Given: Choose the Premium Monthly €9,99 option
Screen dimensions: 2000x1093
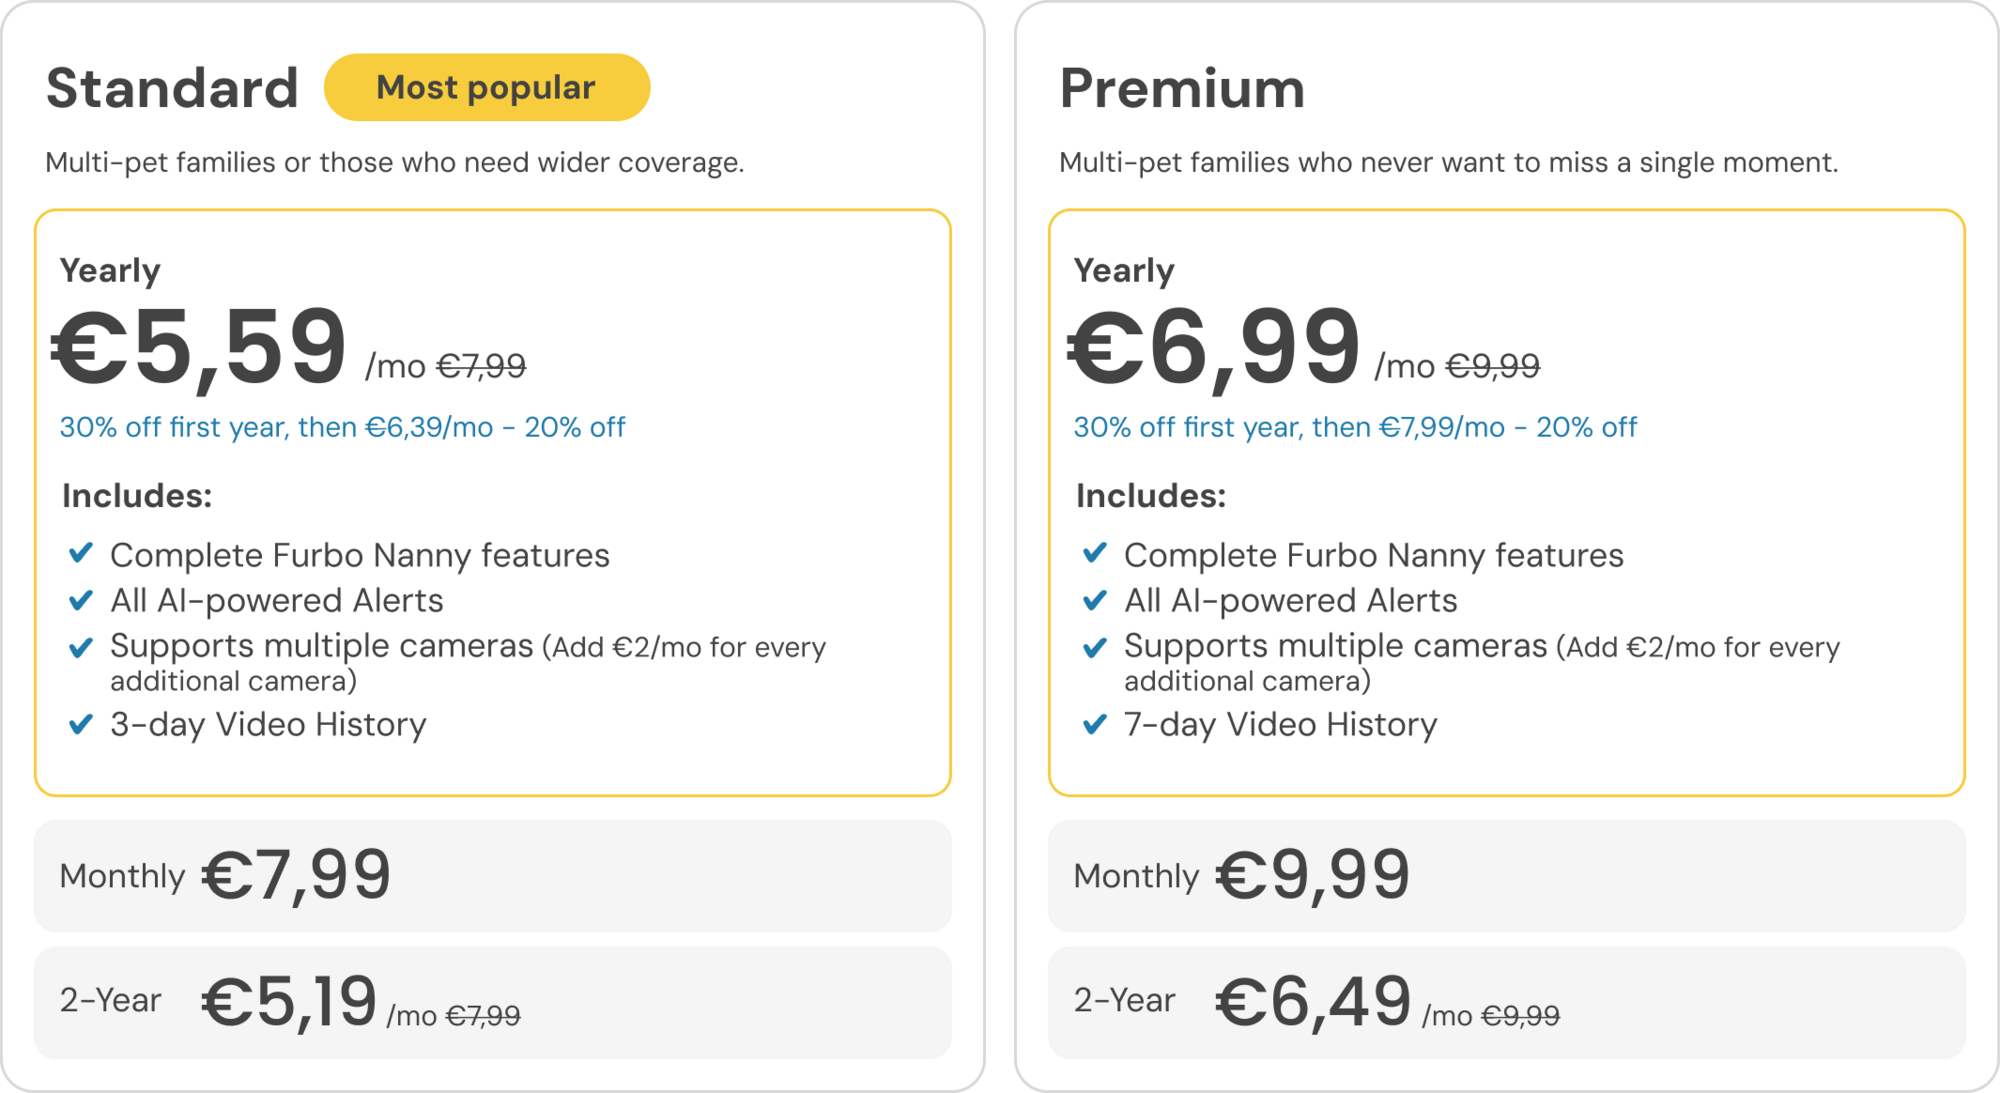Looking at the screenshot, I should (1506, 876).
